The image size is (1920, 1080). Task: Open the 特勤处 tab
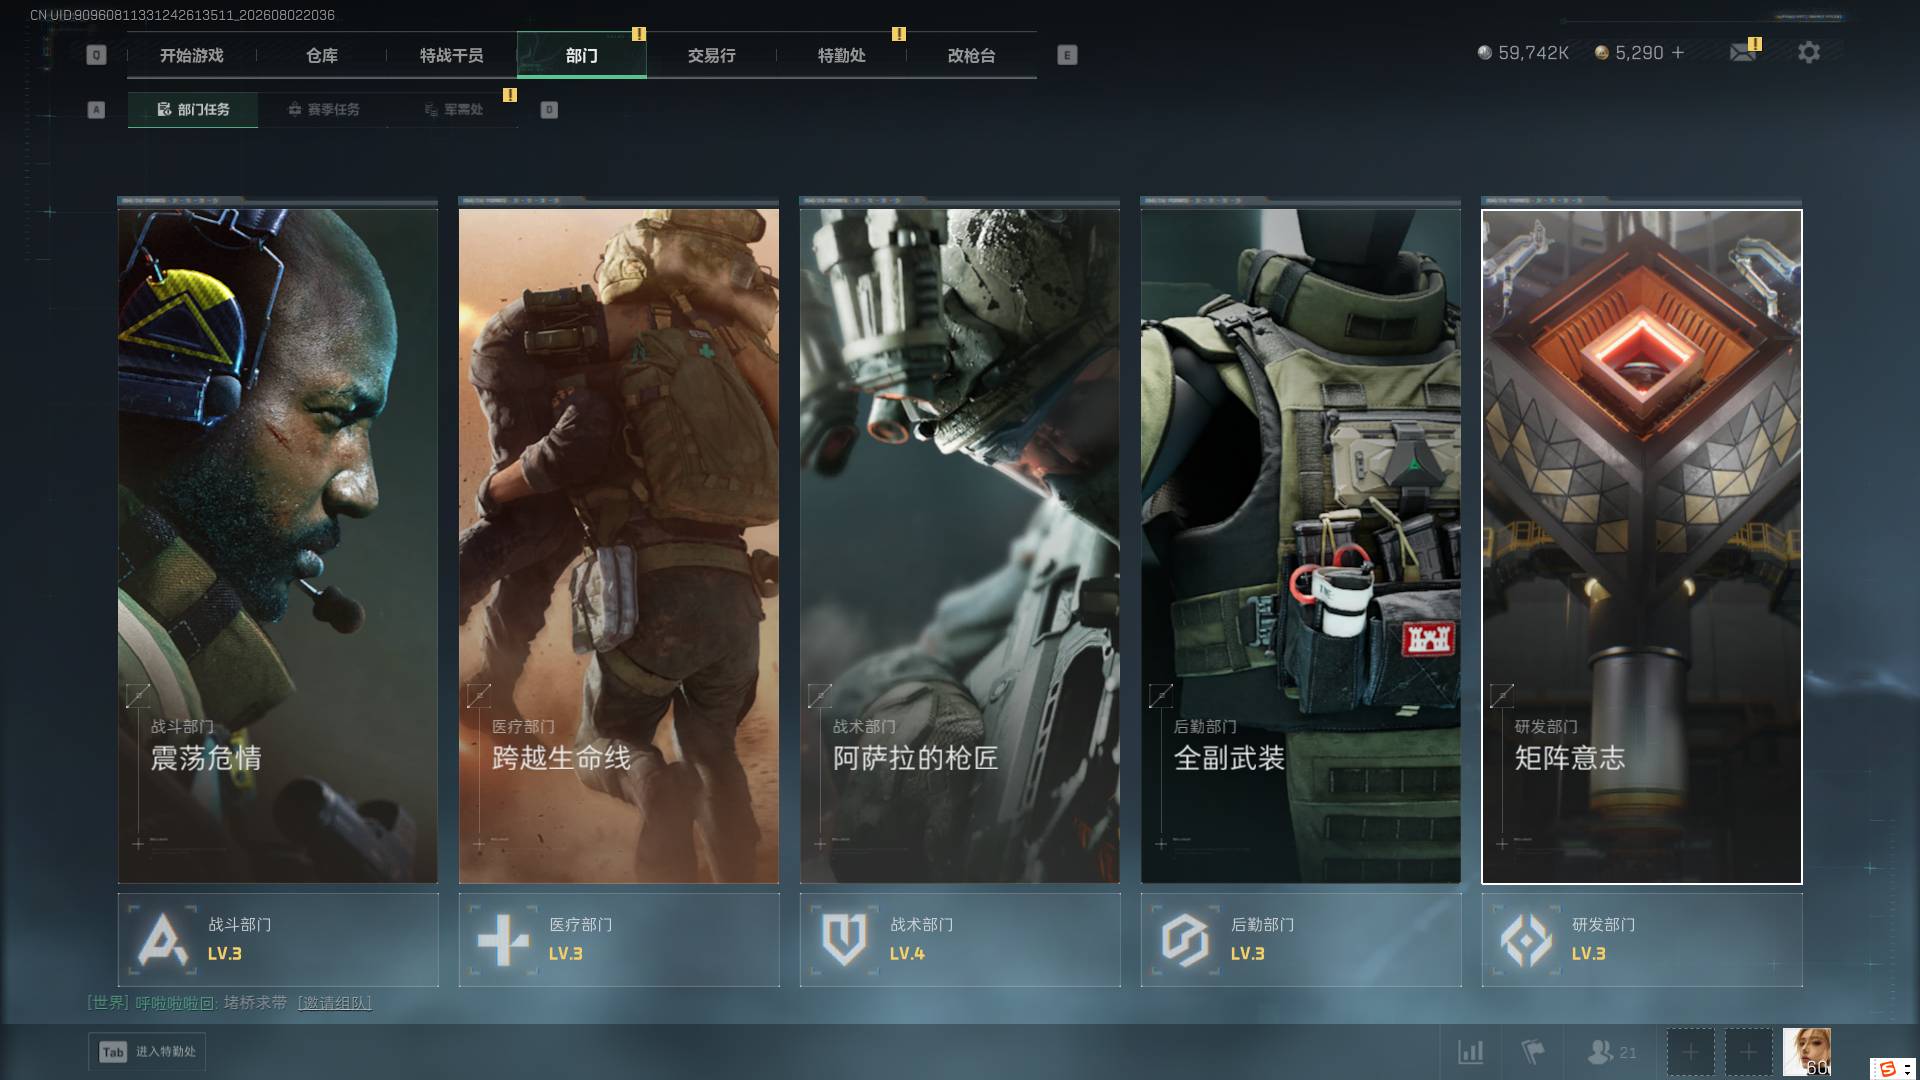coord(842,56)
